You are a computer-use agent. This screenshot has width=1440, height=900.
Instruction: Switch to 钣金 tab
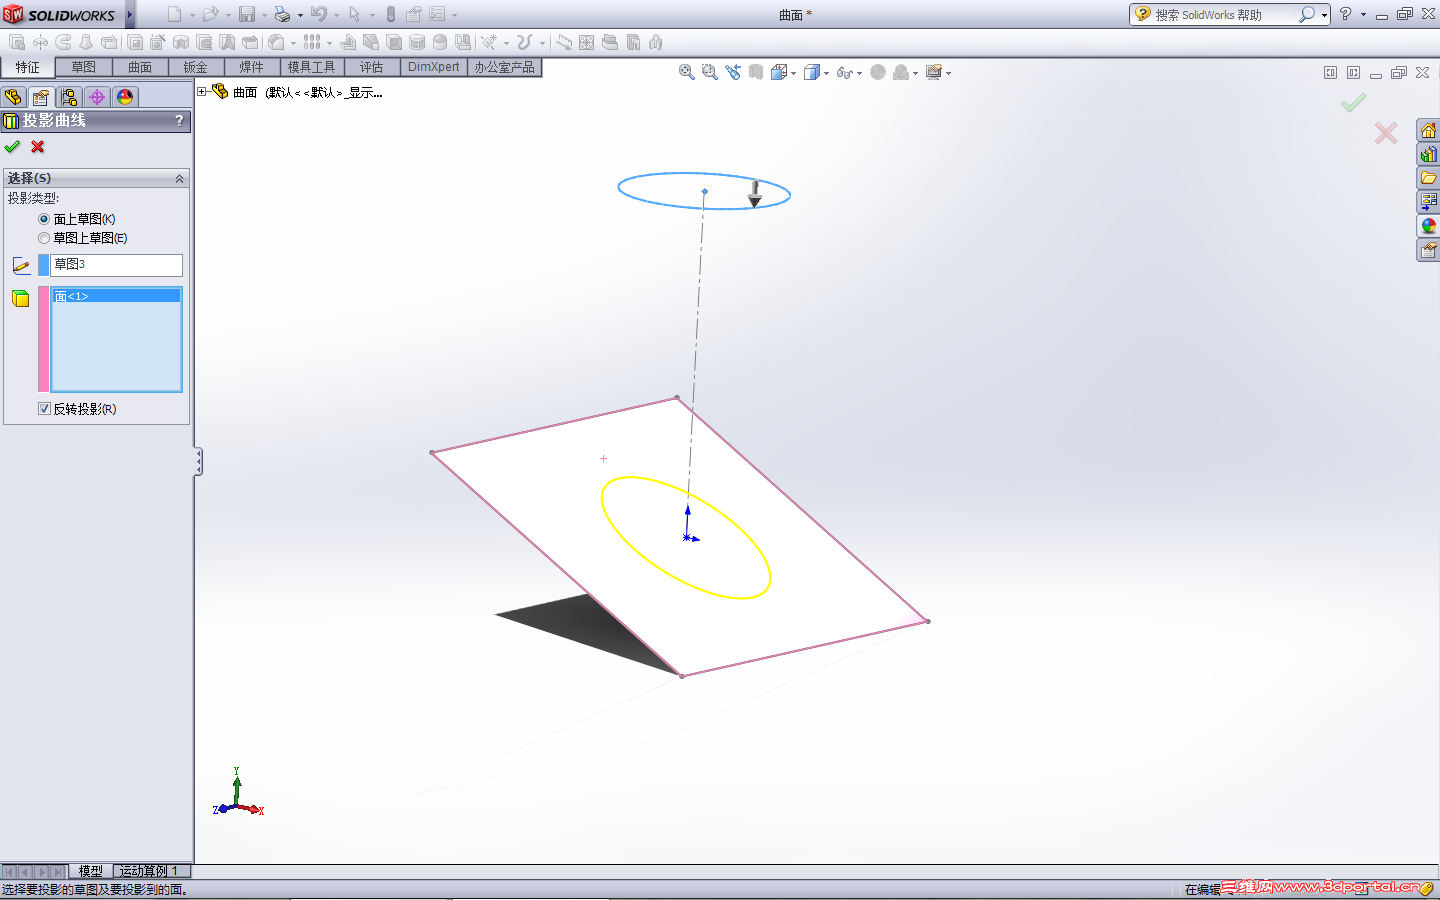point(196,67)
